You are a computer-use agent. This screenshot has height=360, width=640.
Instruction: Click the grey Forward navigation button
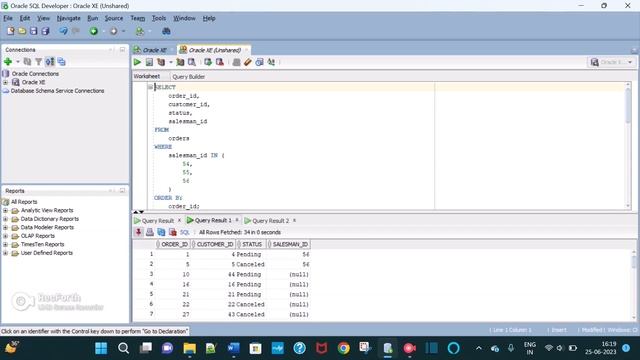click(x=113, y=31)
